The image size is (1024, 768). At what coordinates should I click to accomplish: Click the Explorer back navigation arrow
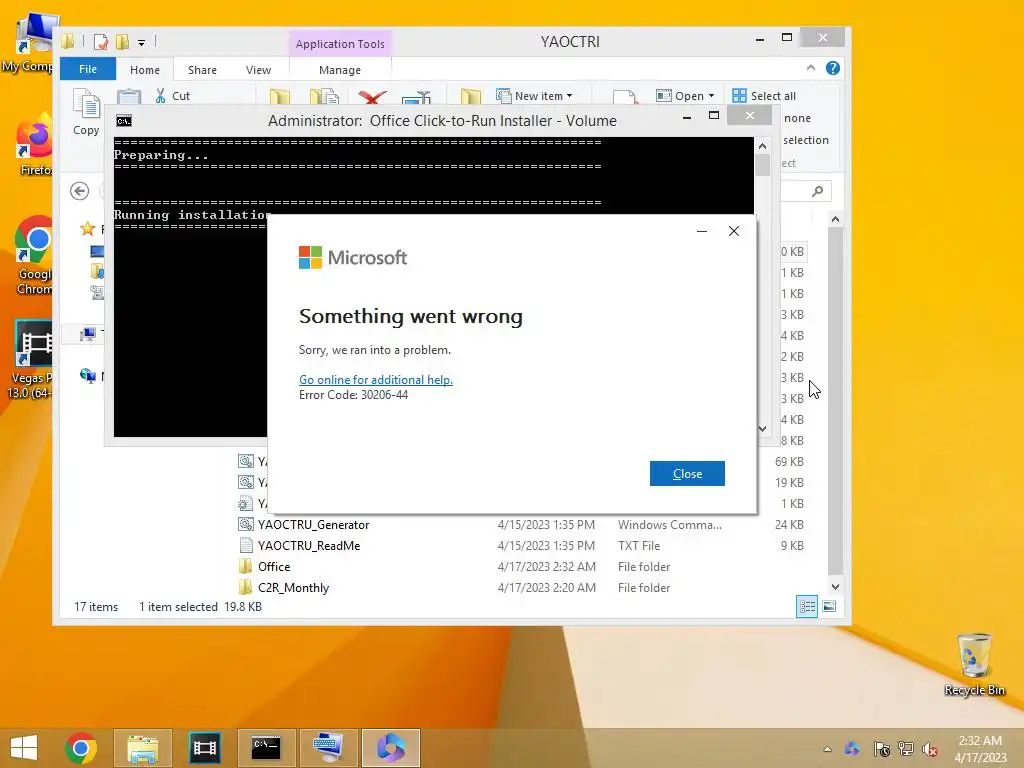(80, 191)
